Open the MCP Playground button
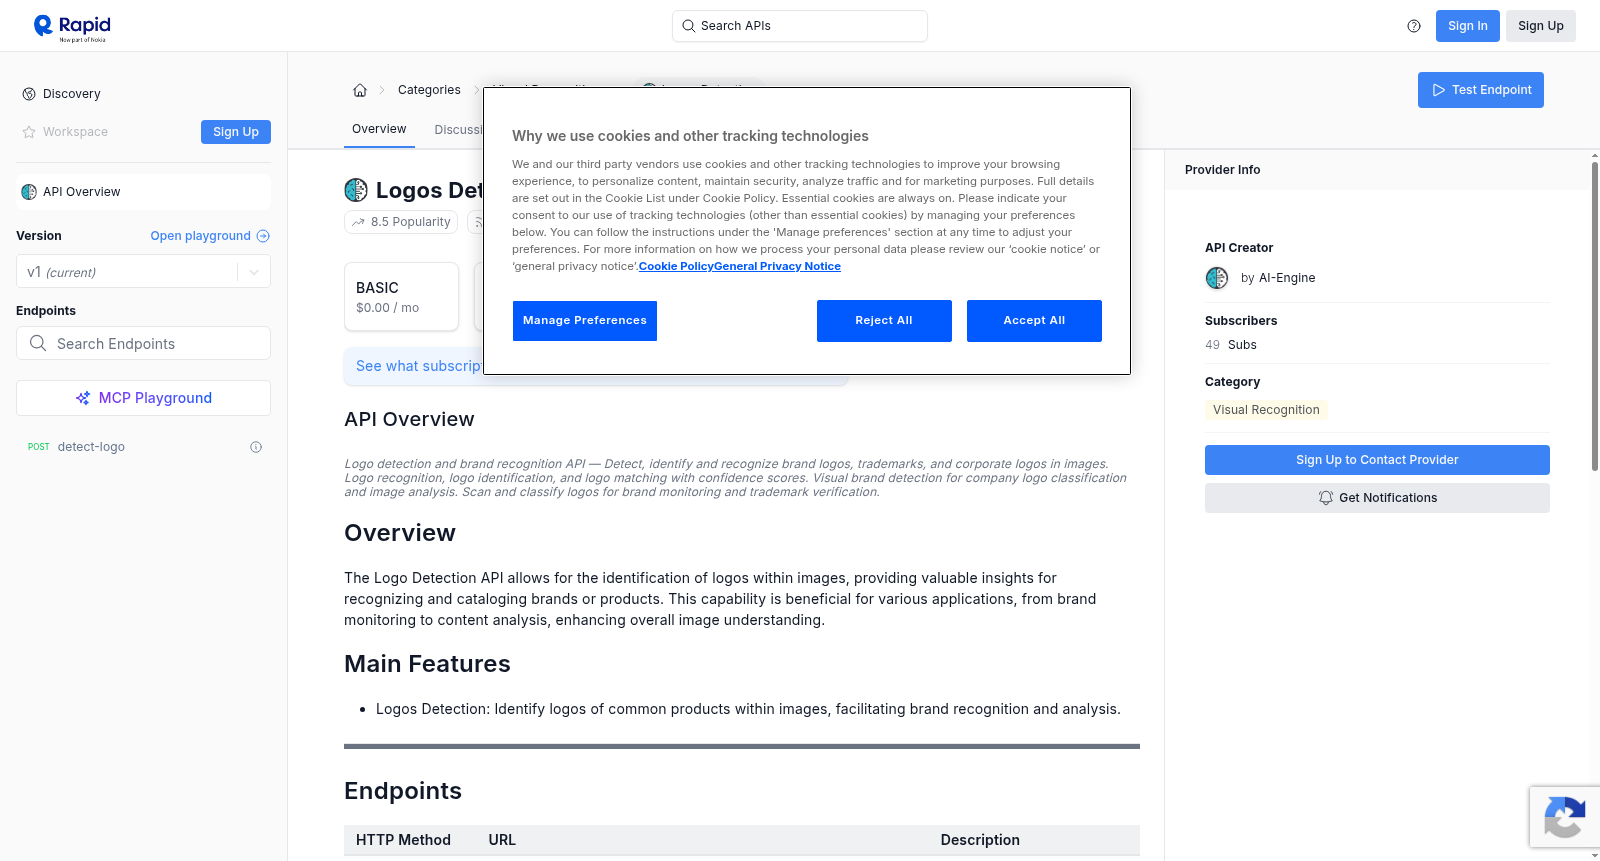The height and width of the screenshot is (861, 1600). 143,398
